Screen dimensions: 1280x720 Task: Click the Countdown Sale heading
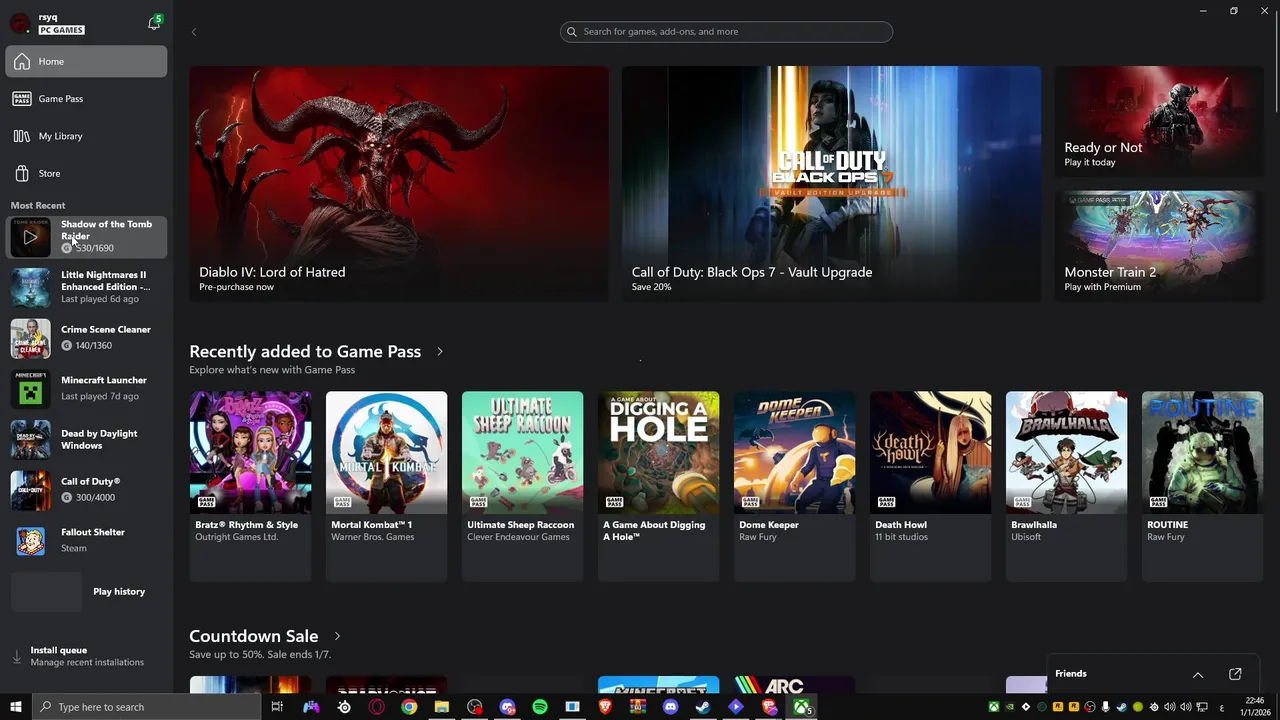[254, 636]
